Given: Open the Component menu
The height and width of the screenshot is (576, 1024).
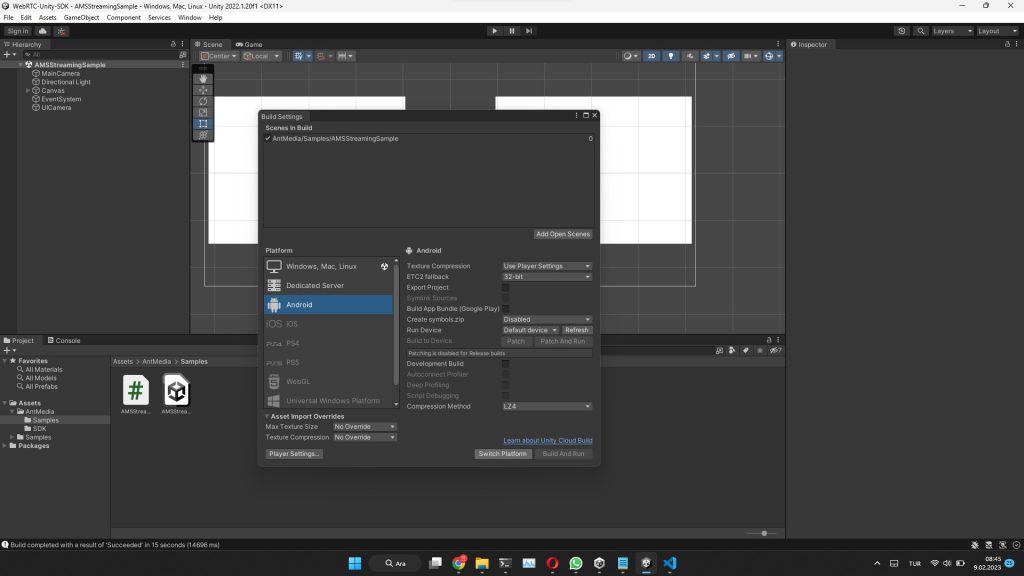Looking at the screenshot, I should pos(123,18).
